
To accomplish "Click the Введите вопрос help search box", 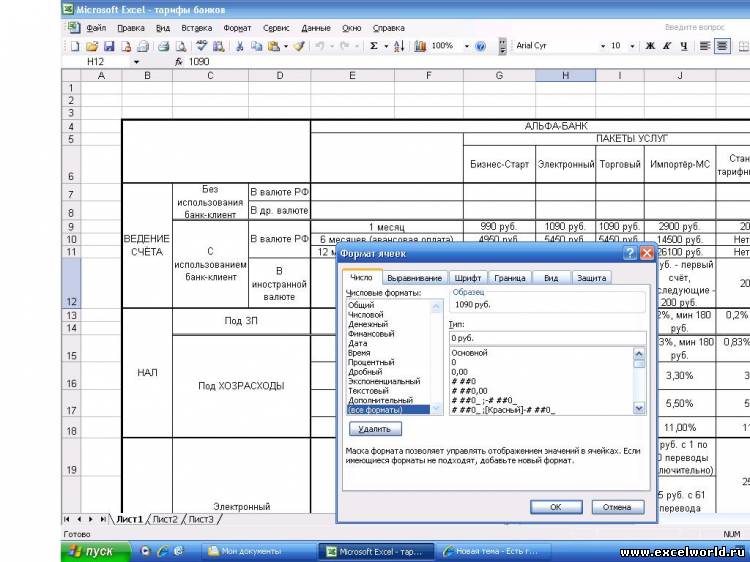I will [x=695, y=27].
